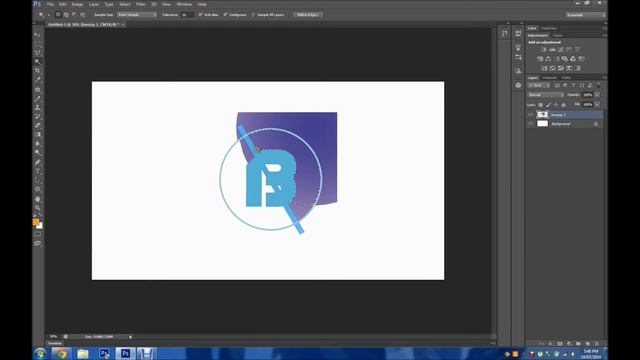Click the foreground orange color swatch

pyautogui.click(x=36, y=222)
